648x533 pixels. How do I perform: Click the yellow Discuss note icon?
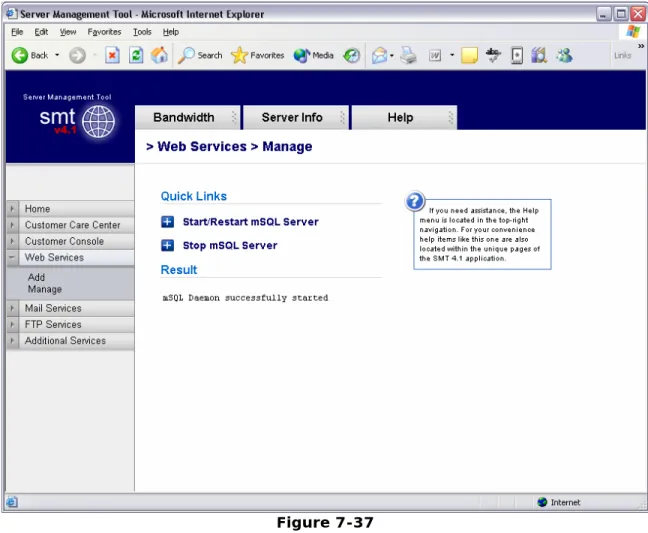(x=469, y=55)
